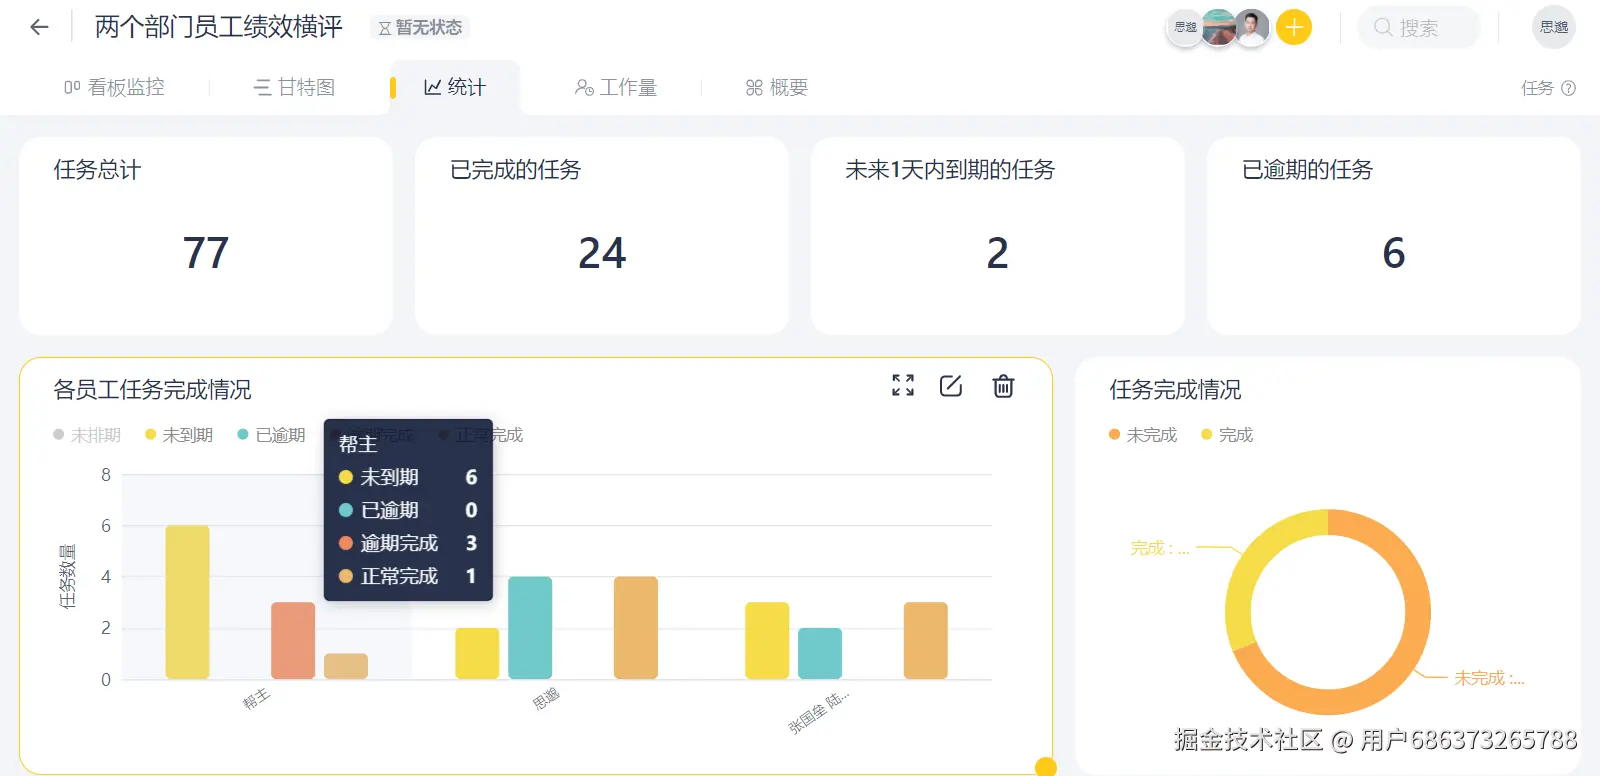The height and width of the screenshot is (776, 1600).
Task: Add a member with yellow plus button
Action: [x=1294, y=28]
